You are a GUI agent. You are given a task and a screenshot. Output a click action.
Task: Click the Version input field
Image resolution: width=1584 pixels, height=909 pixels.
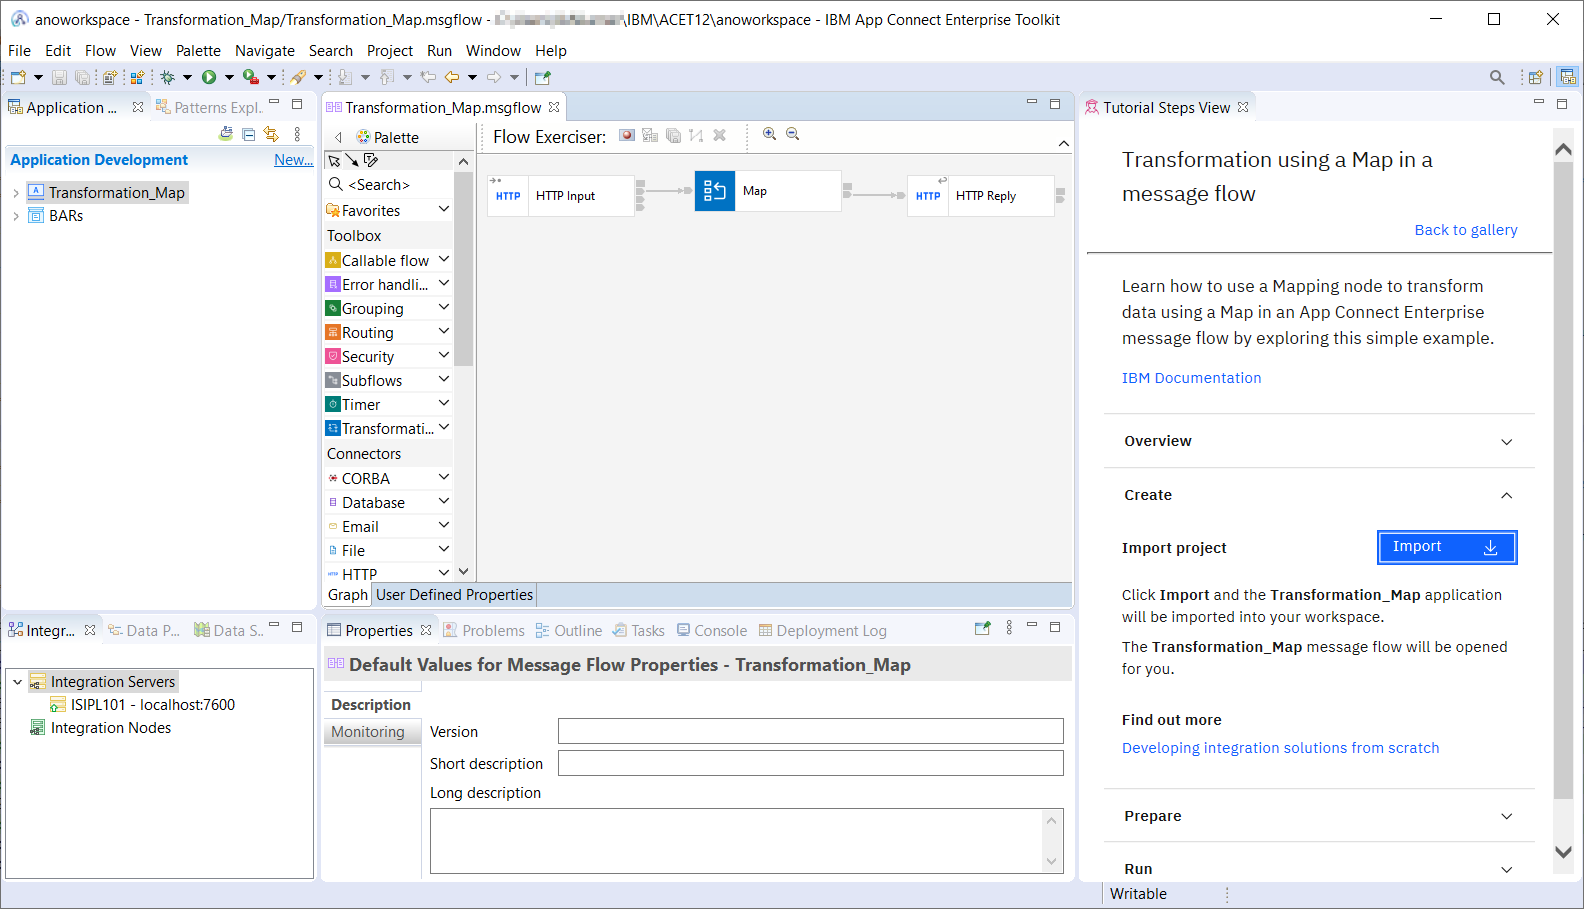coord(810,731)
